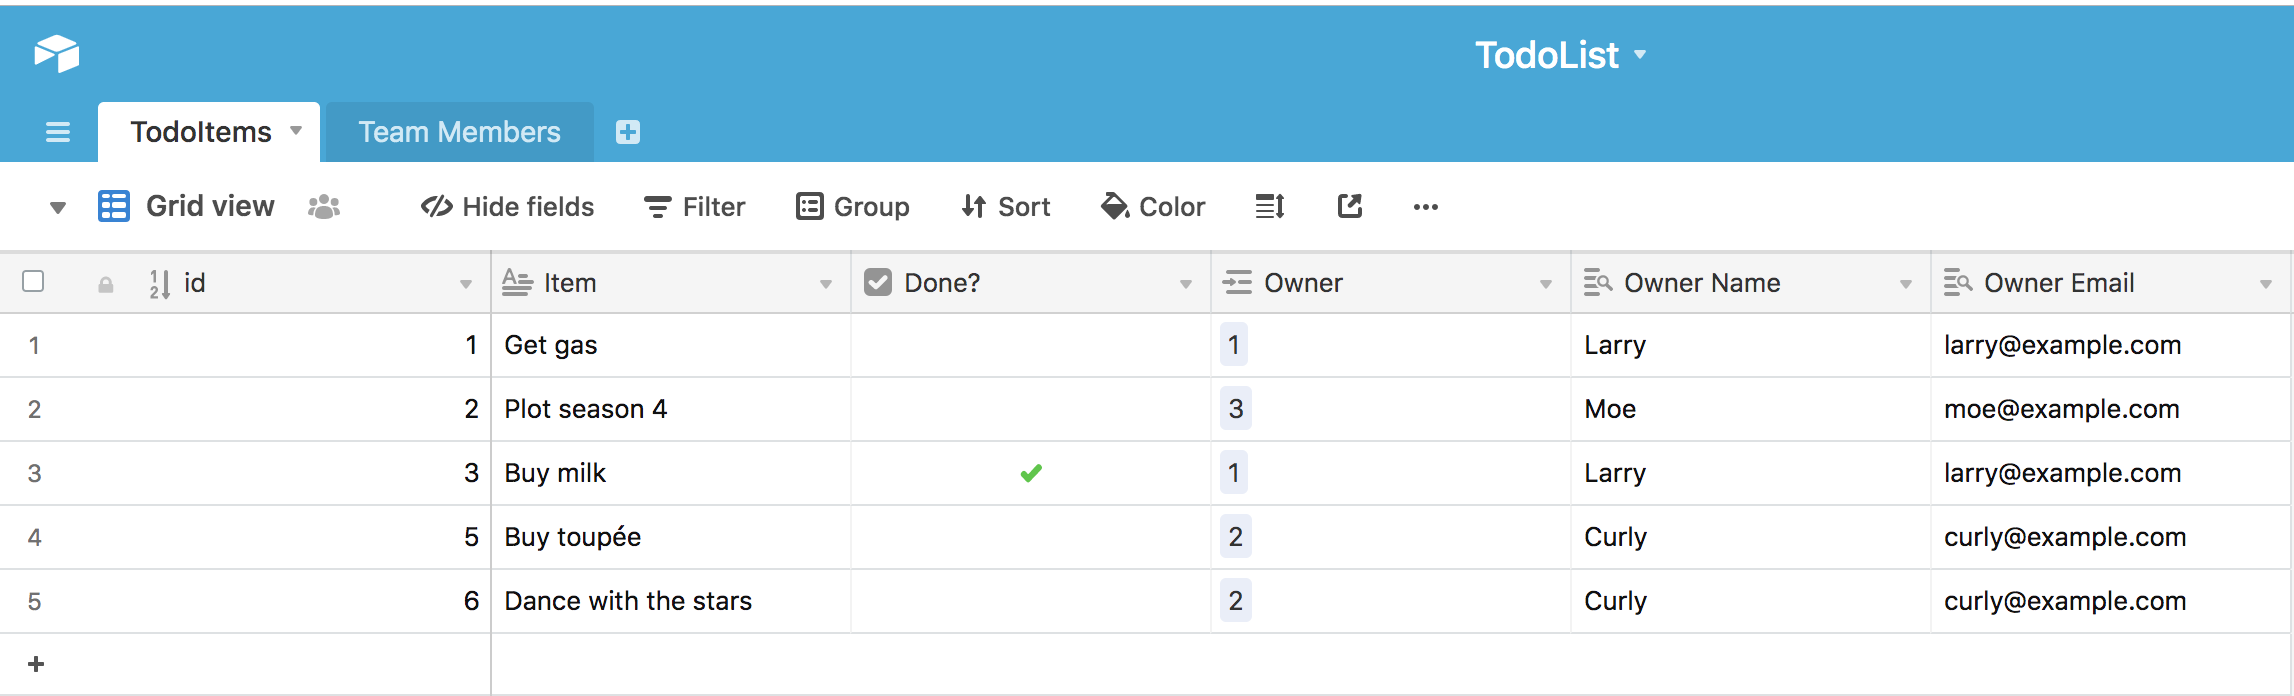Open the Filter button
The width and height of the screenshot is (2294, 696).
[695, 207]
